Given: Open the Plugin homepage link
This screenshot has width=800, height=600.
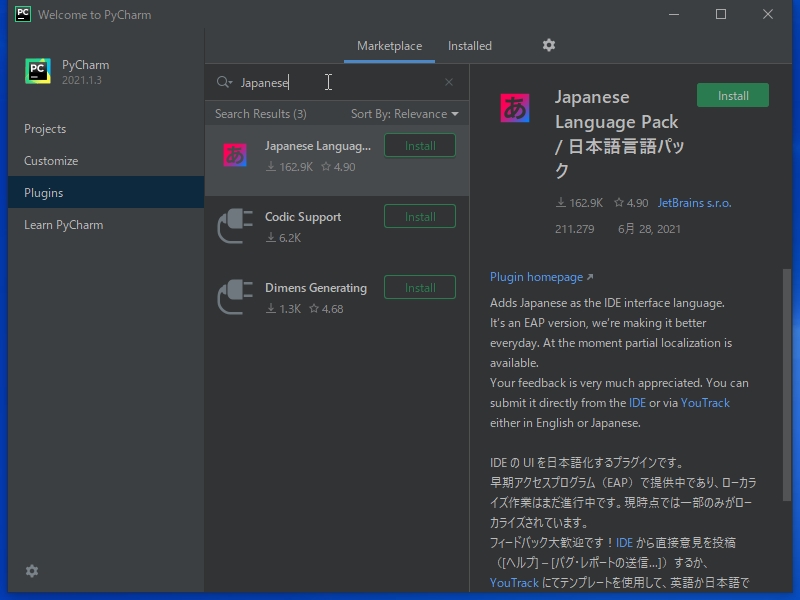Looking at the screenshot, I should tap(541, 277).
